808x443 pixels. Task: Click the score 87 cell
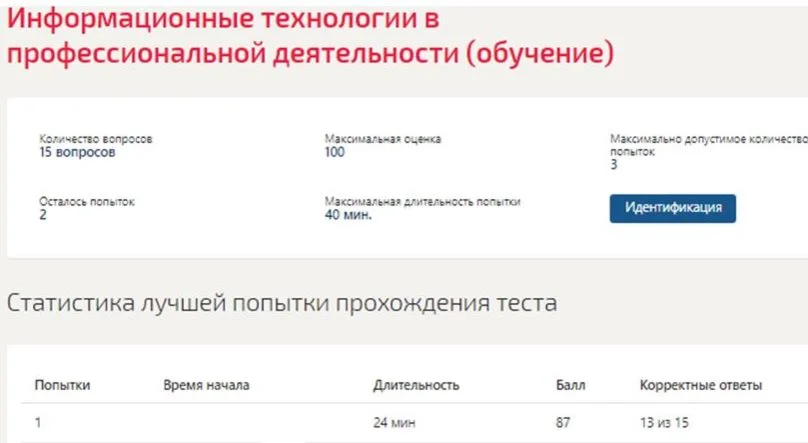point(564,423)
